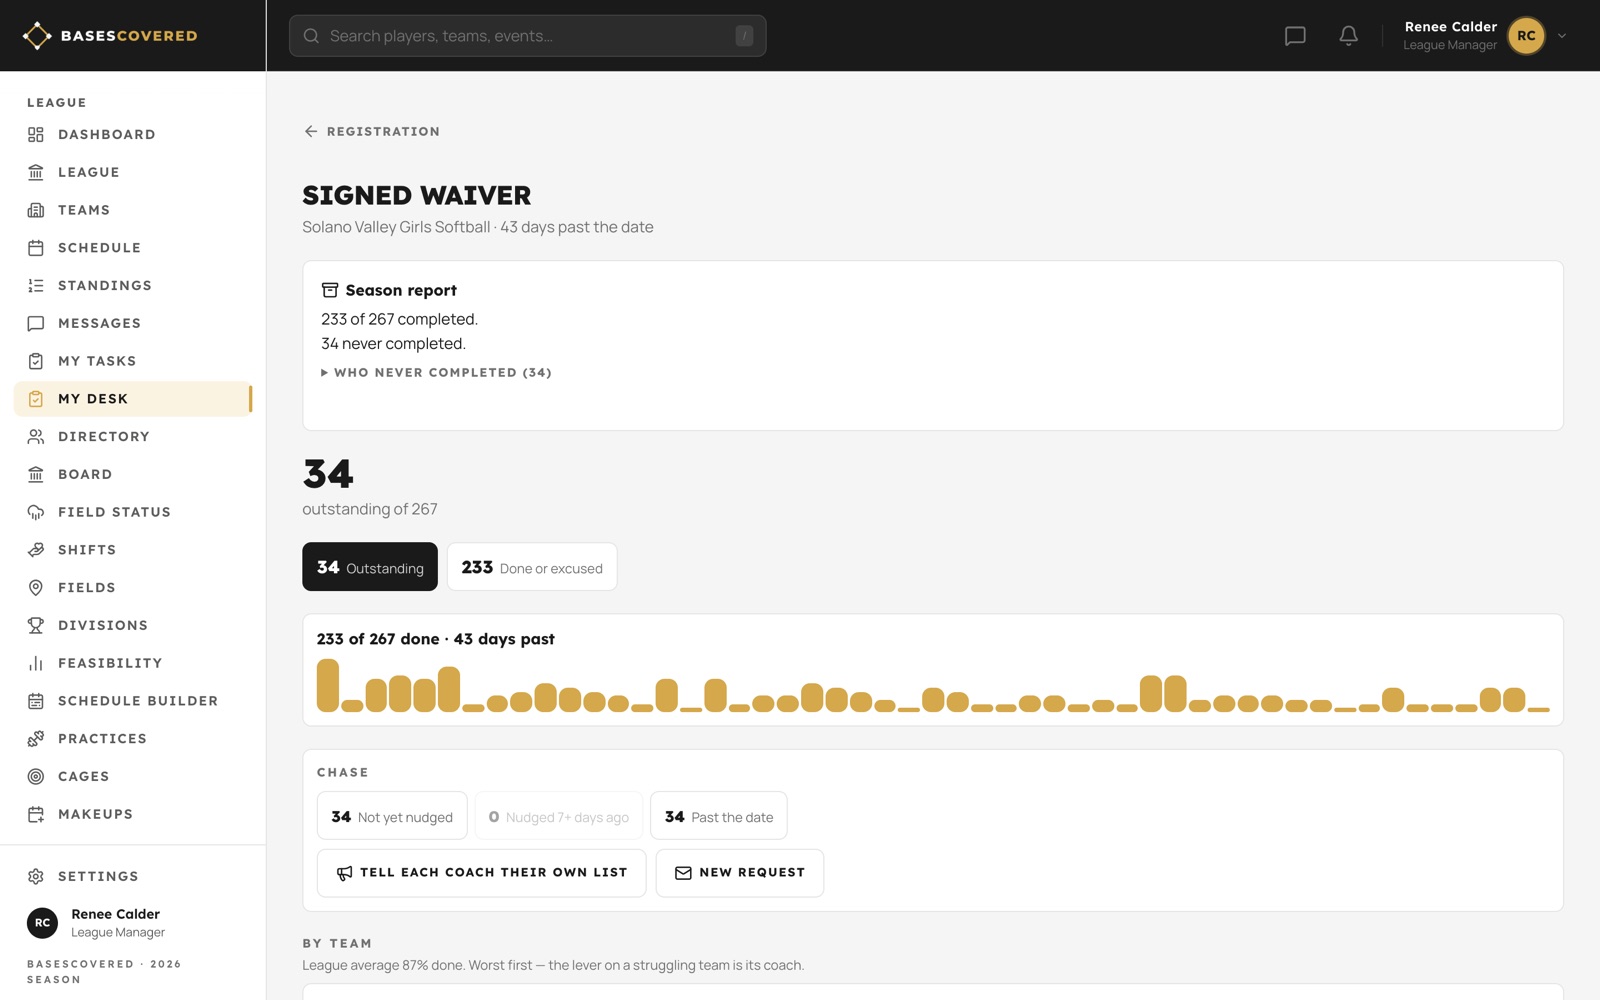Open Messages in sidebar
Image resolution: width=1600 pixels, height=1000 pixels.
click(133, 324)
